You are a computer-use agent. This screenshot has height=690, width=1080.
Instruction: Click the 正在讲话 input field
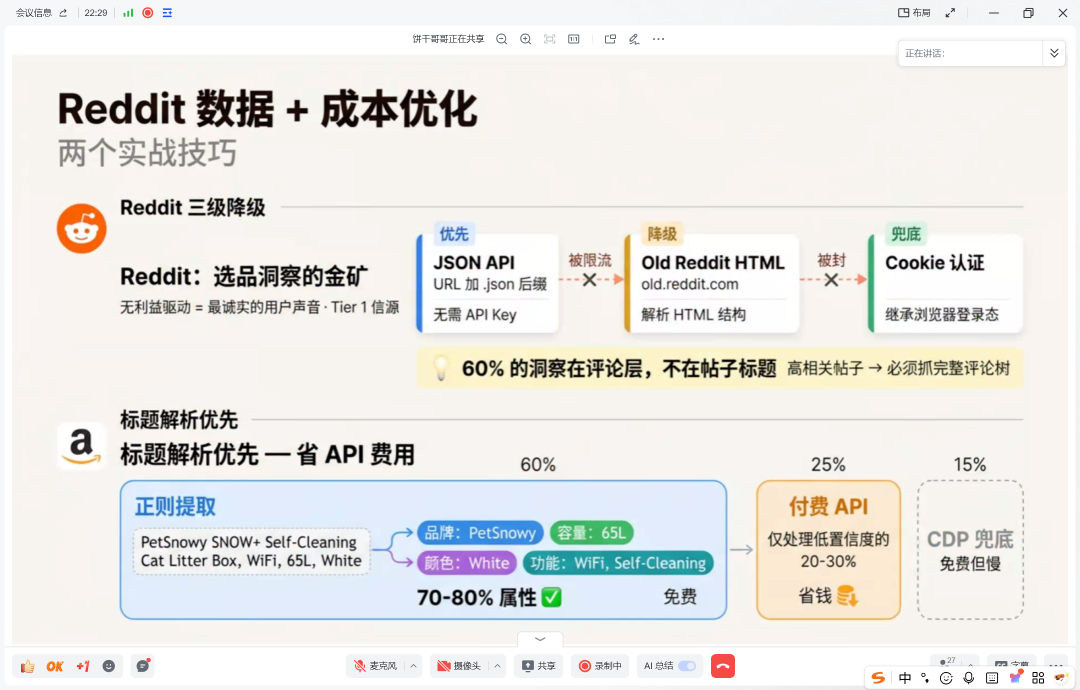pos(970,53)
